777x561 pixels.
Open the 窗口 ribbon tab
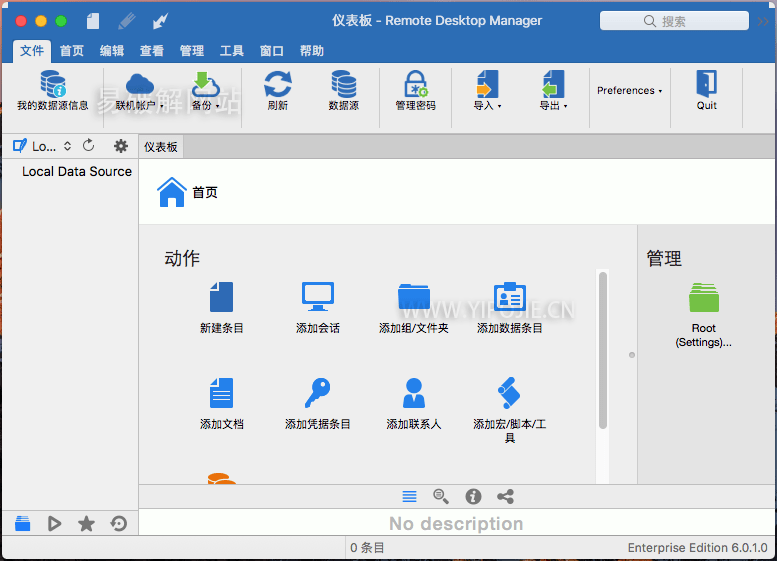[x=272, y=51]
